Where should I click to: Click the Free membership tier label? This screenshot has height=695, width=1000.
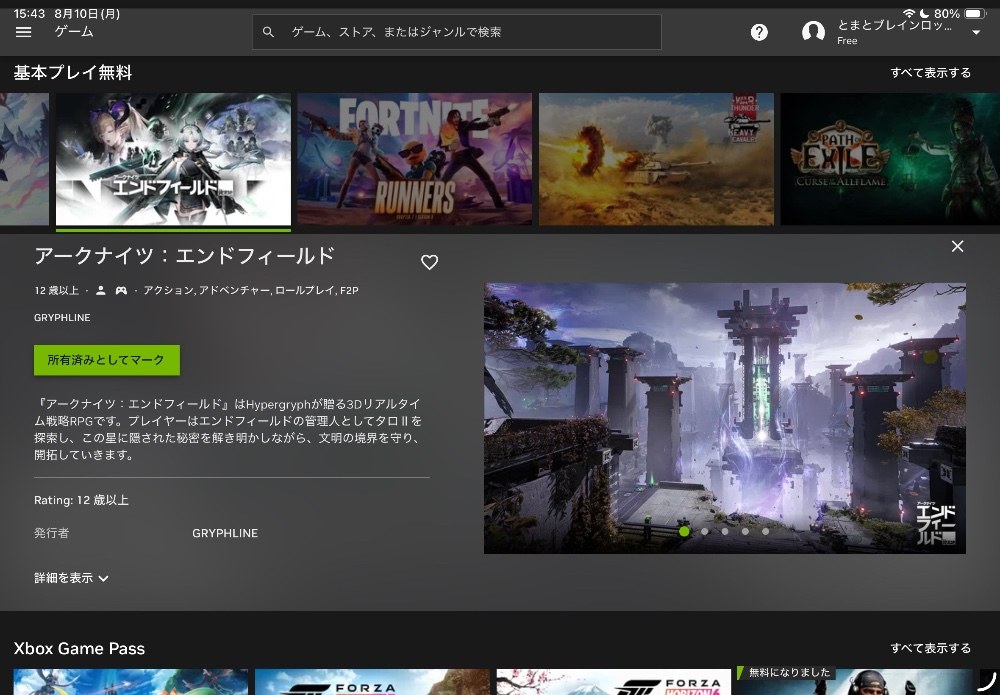click(x=847, y=41)
